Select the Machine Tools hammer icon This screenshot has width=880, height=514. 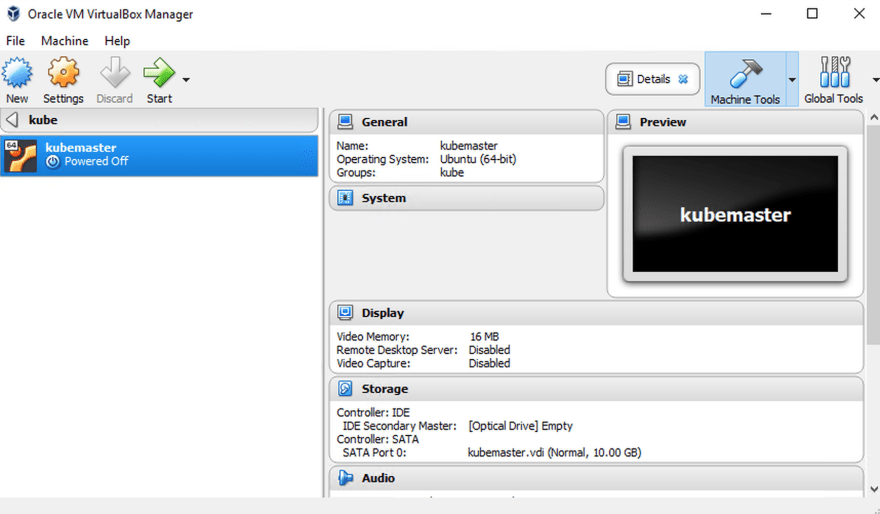pos(745,74)
